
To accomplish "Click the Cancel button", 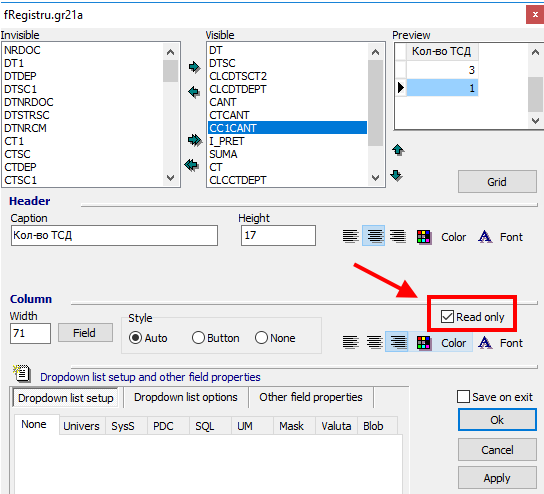I will pos(497,450).
